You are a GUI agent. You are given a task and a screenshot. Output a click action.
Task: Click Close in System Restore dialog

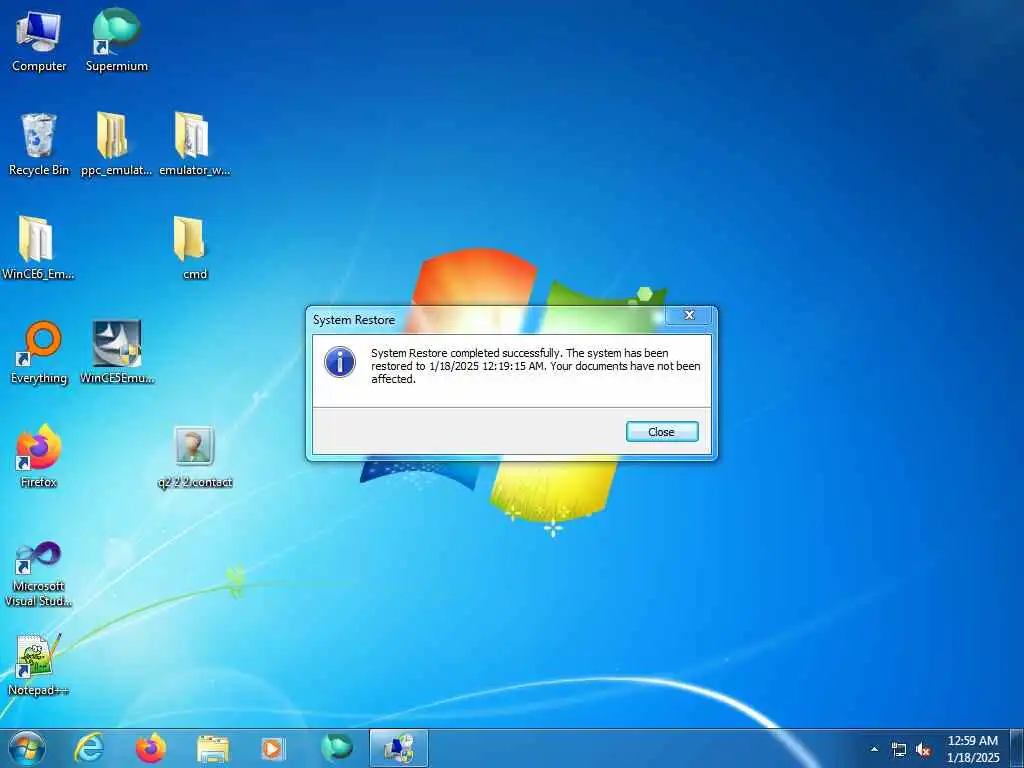pyautogui.click(x=662, y=432)
